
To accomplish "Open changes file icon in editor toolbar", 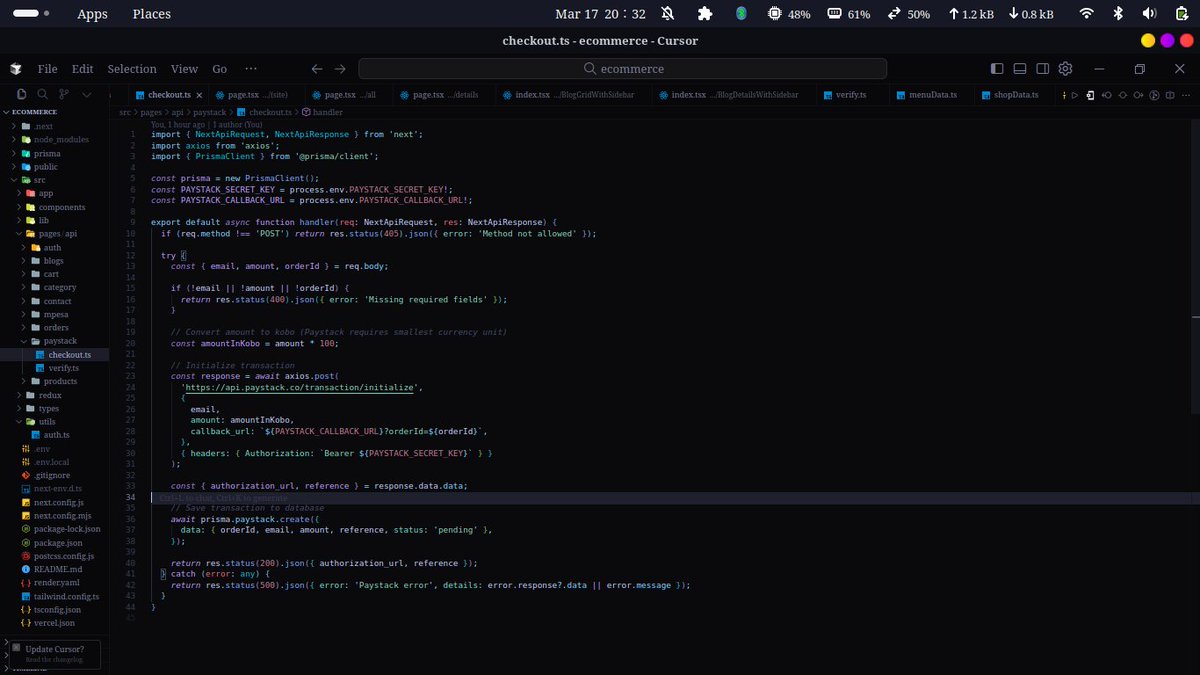I will click(x=1091, y=95).
